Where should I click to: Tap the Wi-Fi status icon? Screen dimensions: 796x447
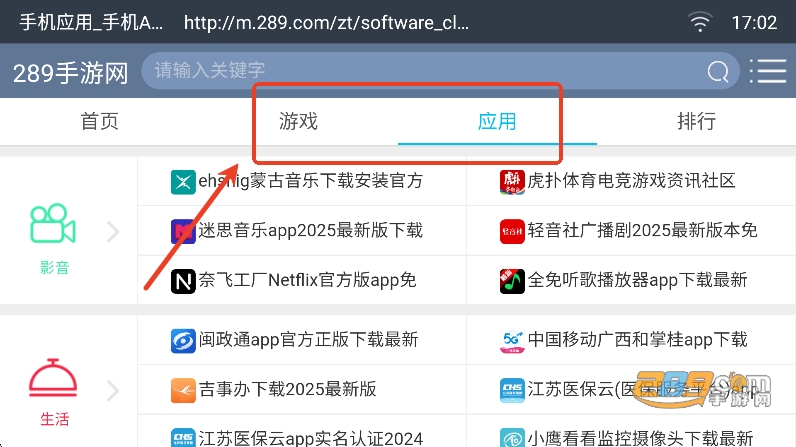point(700,22)
